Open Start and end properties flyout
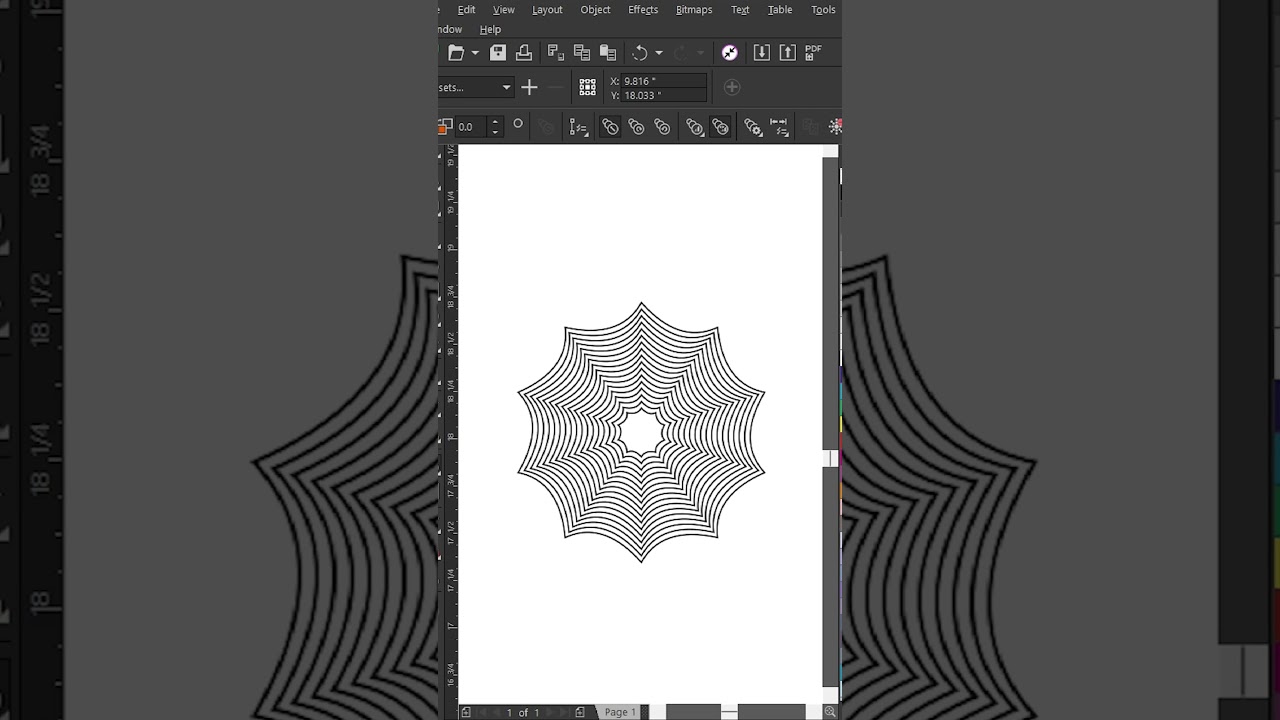 pos(779,127)
